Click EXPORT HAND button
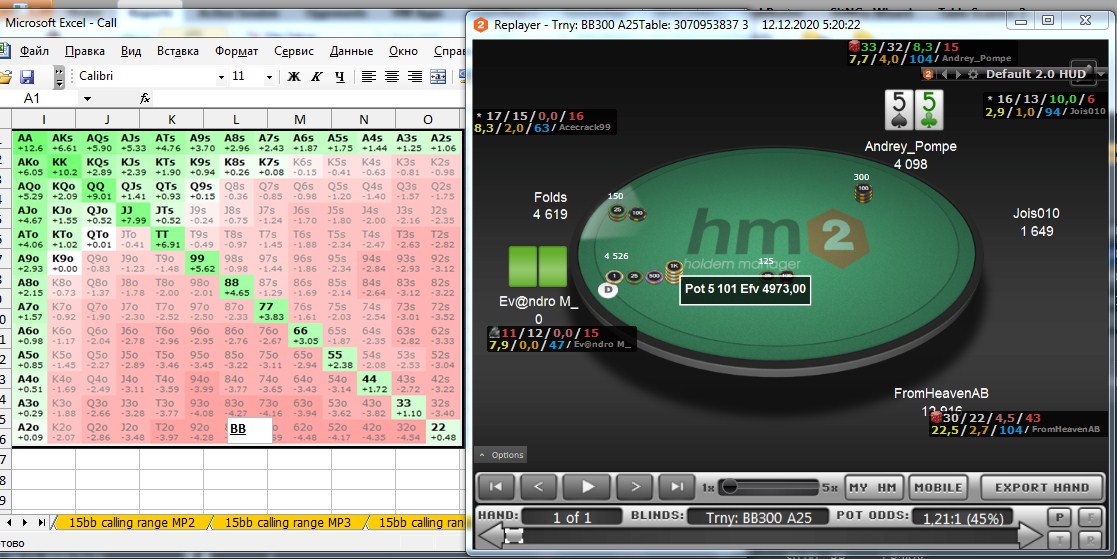 (x=1041, y=488)
